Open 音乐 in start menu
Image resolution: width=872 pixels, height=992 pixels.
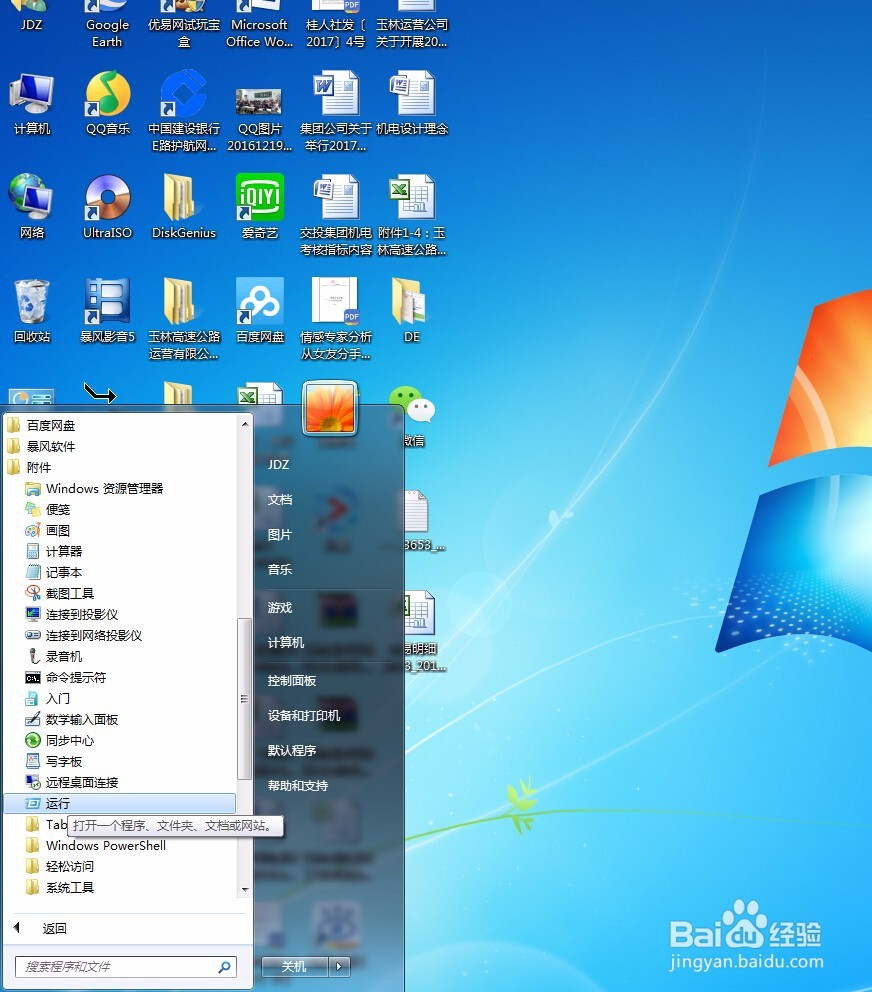point(280,569)
